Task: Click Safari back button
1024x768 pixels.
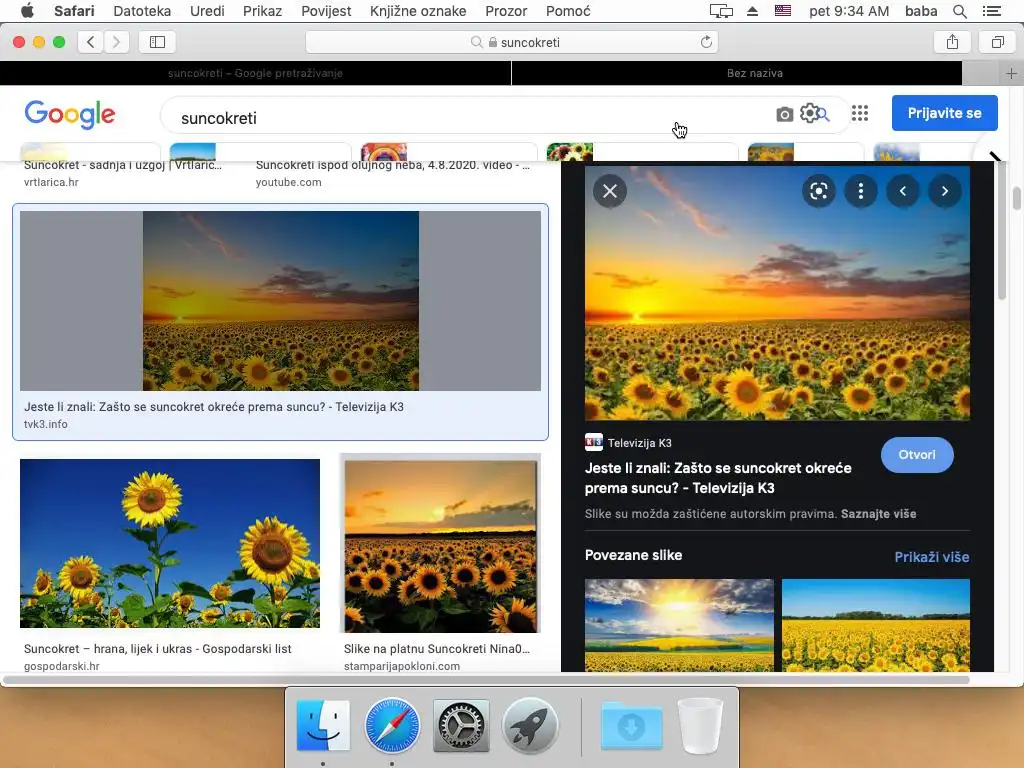Action: (x=91, y=42)
